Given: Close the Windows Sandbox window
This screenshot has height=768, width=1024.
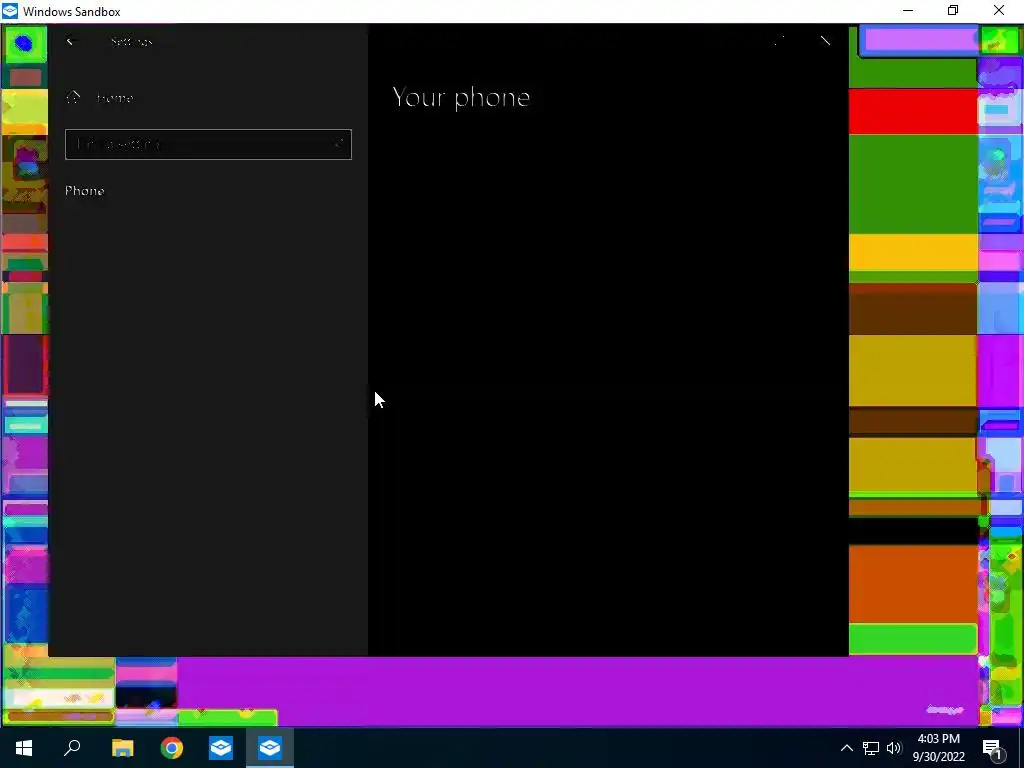Looking at the screenshot, I should pos(999,10).
